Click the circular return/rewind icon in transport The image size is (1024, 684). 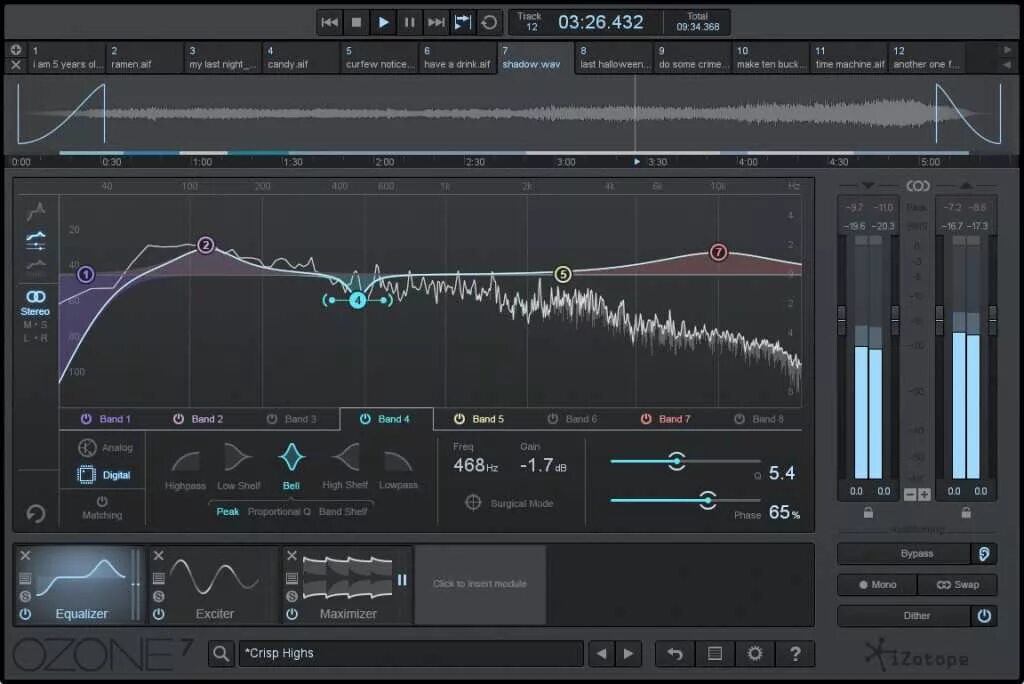pos(489,22)
